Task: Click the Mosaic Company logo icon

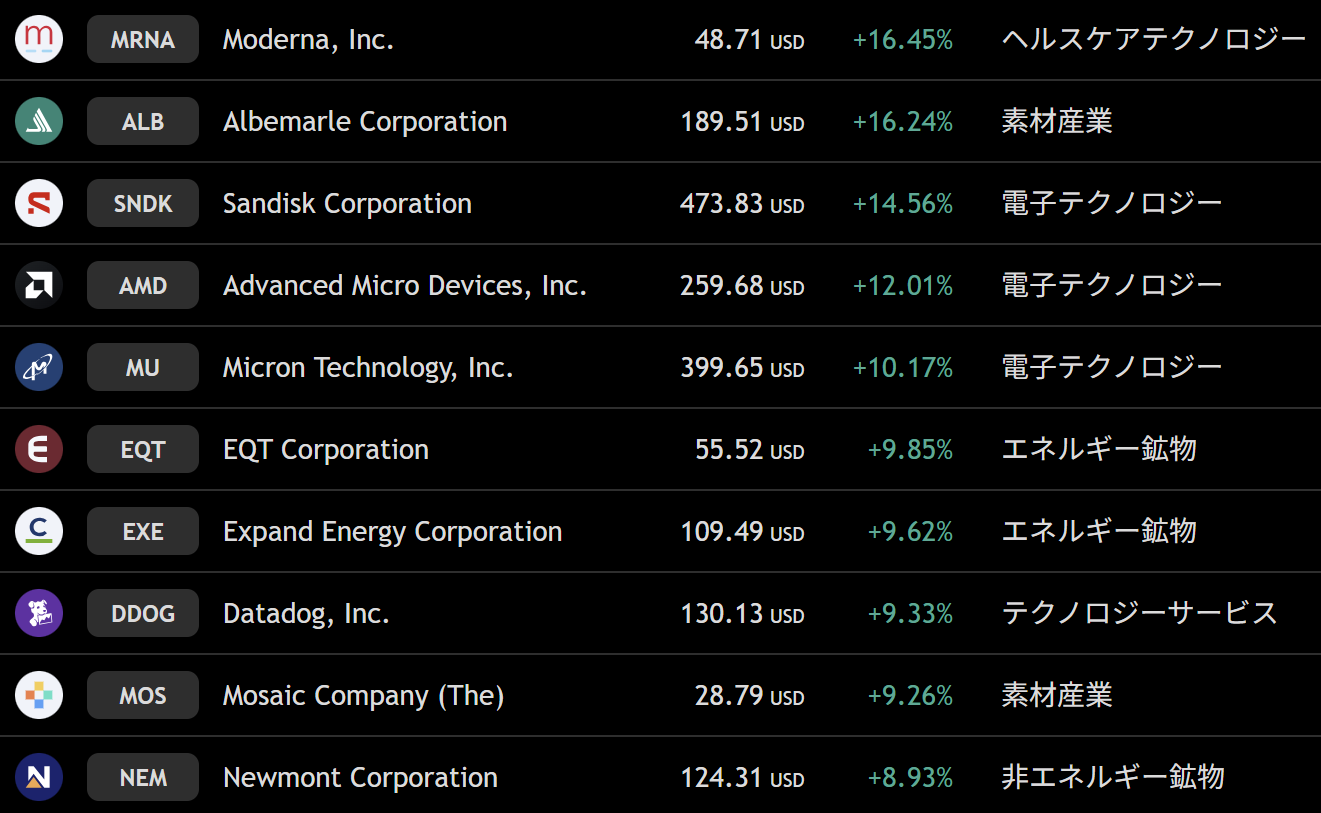Action: (x=39, y=696)
